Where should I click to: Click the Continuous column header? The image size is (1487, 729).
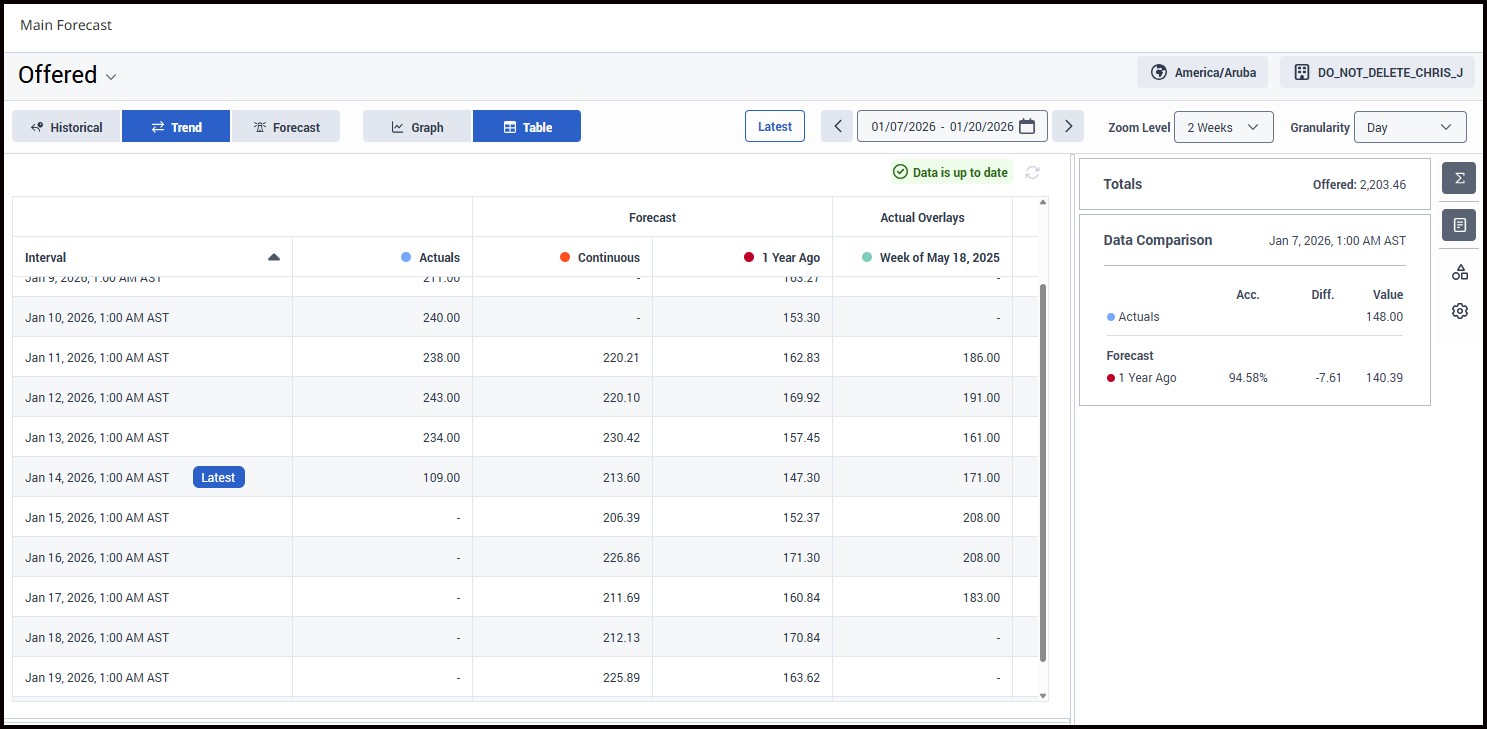coord(563,257)
